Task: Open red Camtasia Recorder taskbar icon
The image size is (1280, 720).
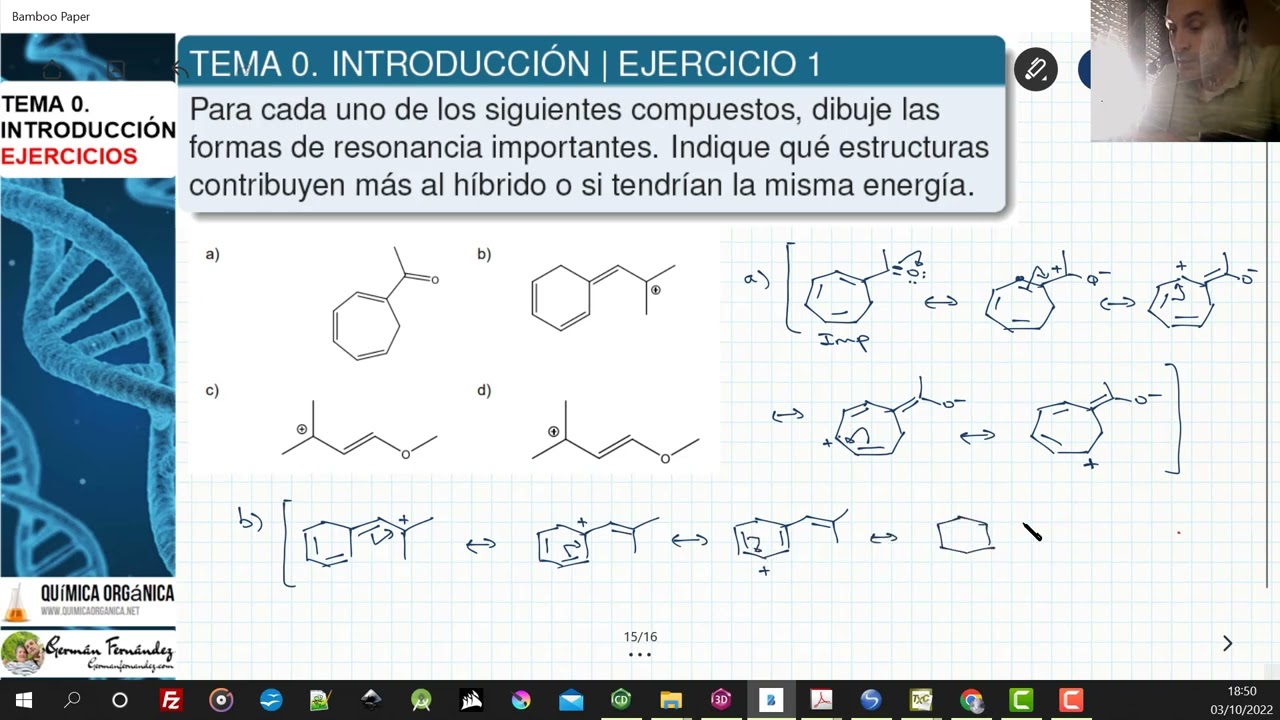Action: [1071, 700]
